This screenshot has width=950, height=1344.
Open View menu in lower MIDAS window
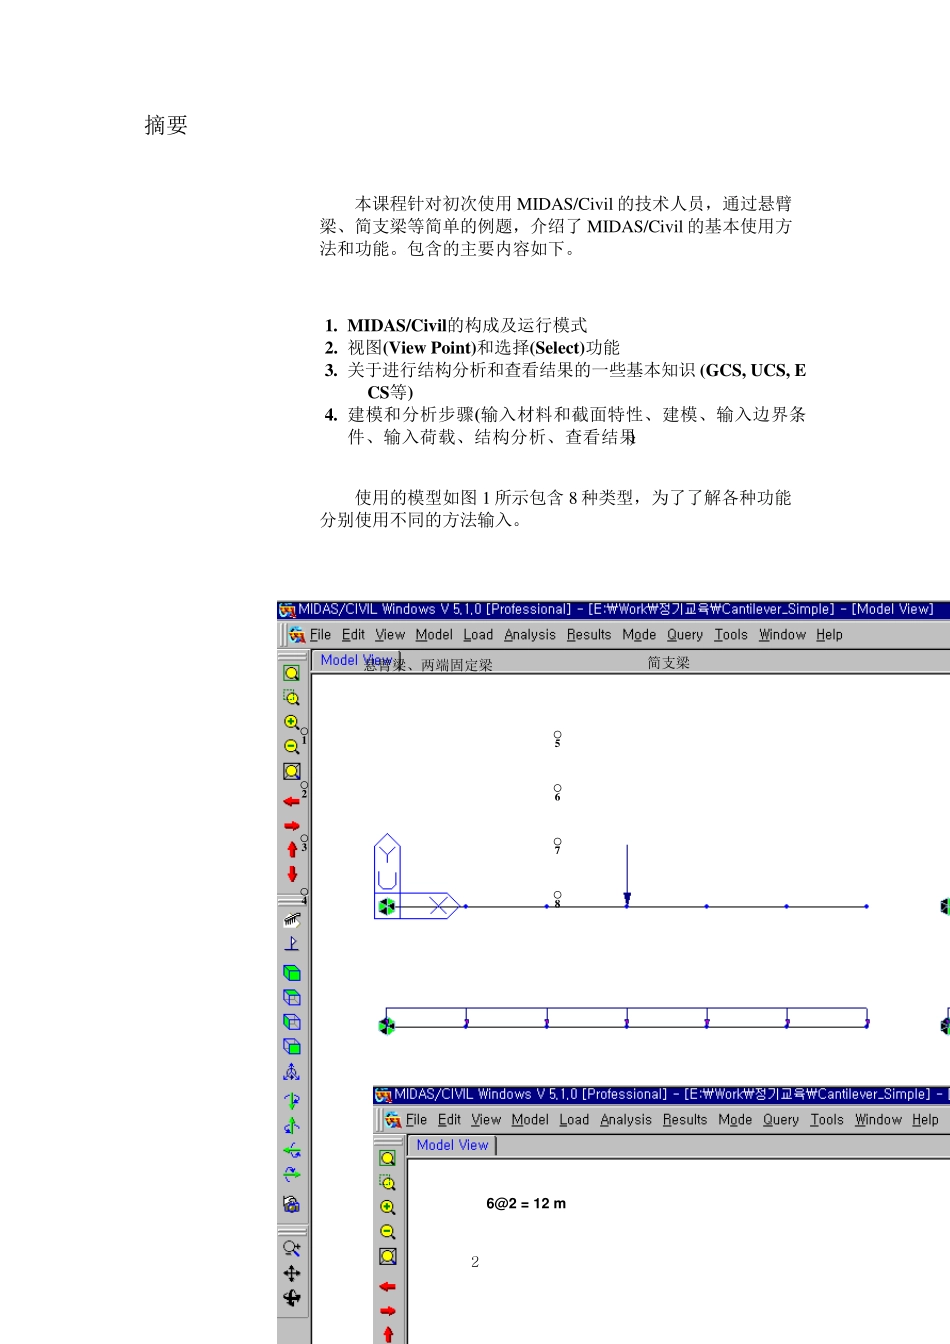486,1120
